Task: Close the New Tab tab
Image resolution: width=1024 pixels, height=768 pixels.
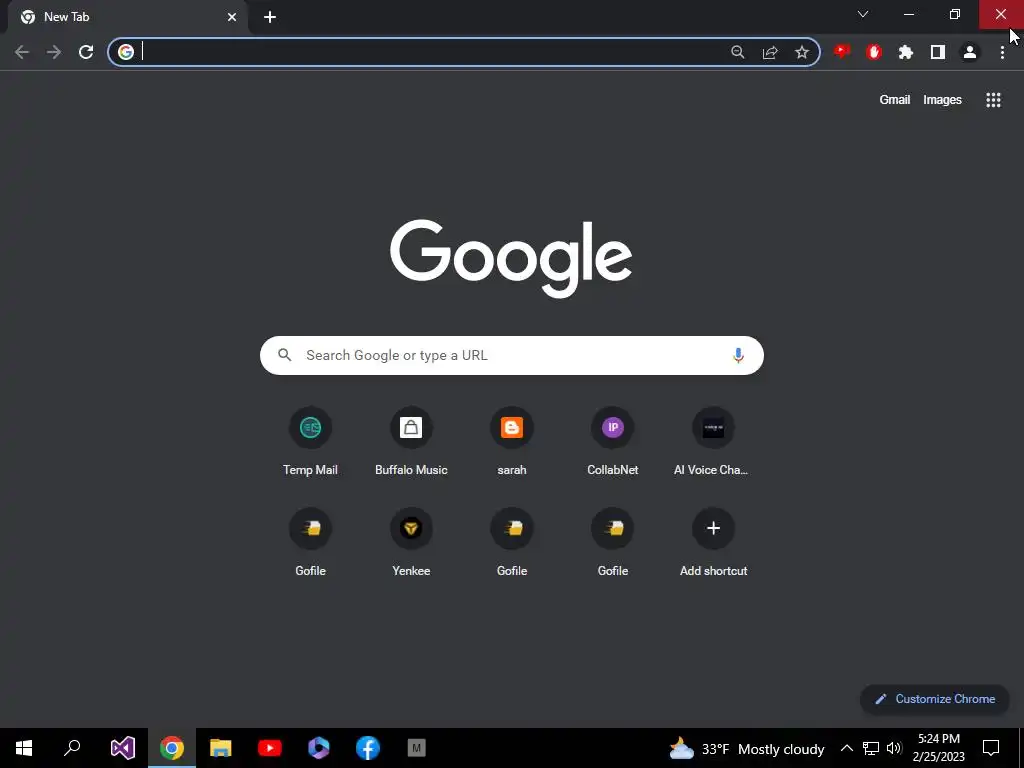Action: click(232, 17)
